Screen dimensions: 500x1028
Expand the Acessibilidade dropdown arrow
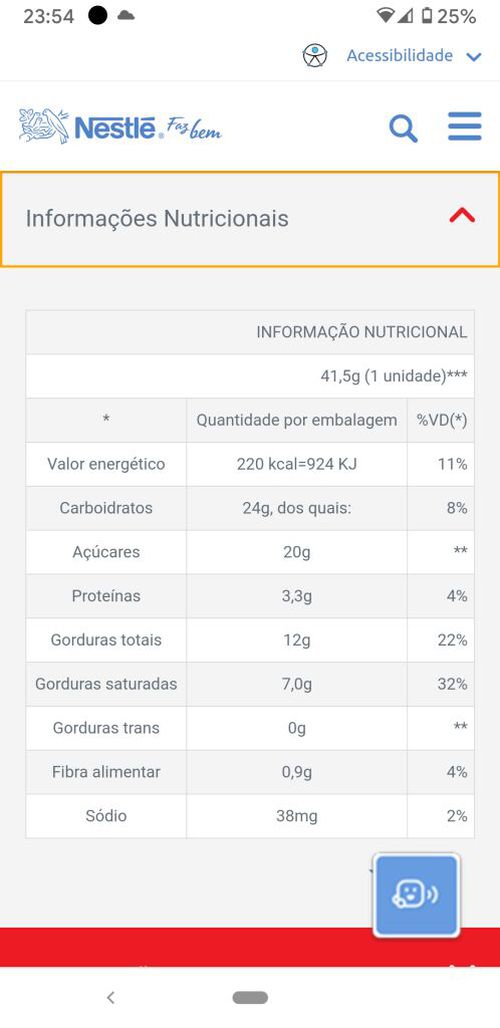(x=474, y=57)
